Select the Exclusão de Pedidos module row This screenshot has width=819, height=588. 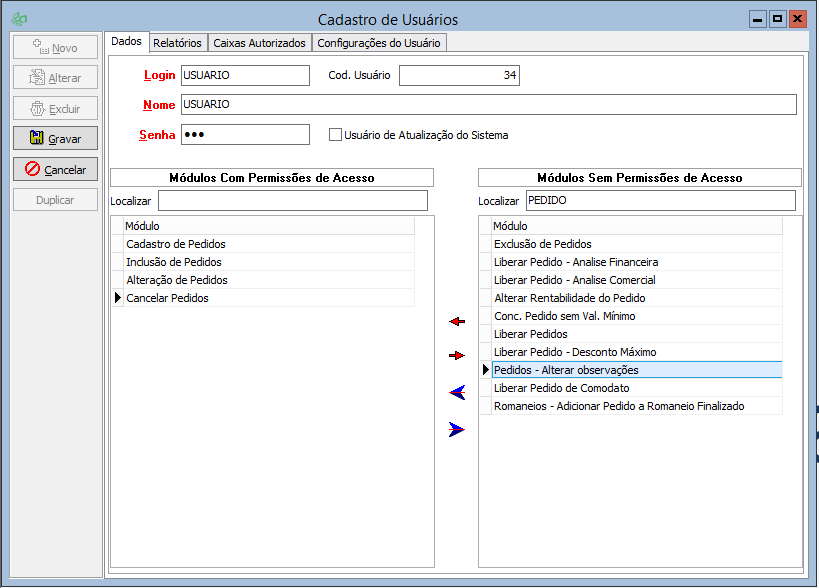tap(543, 244)
